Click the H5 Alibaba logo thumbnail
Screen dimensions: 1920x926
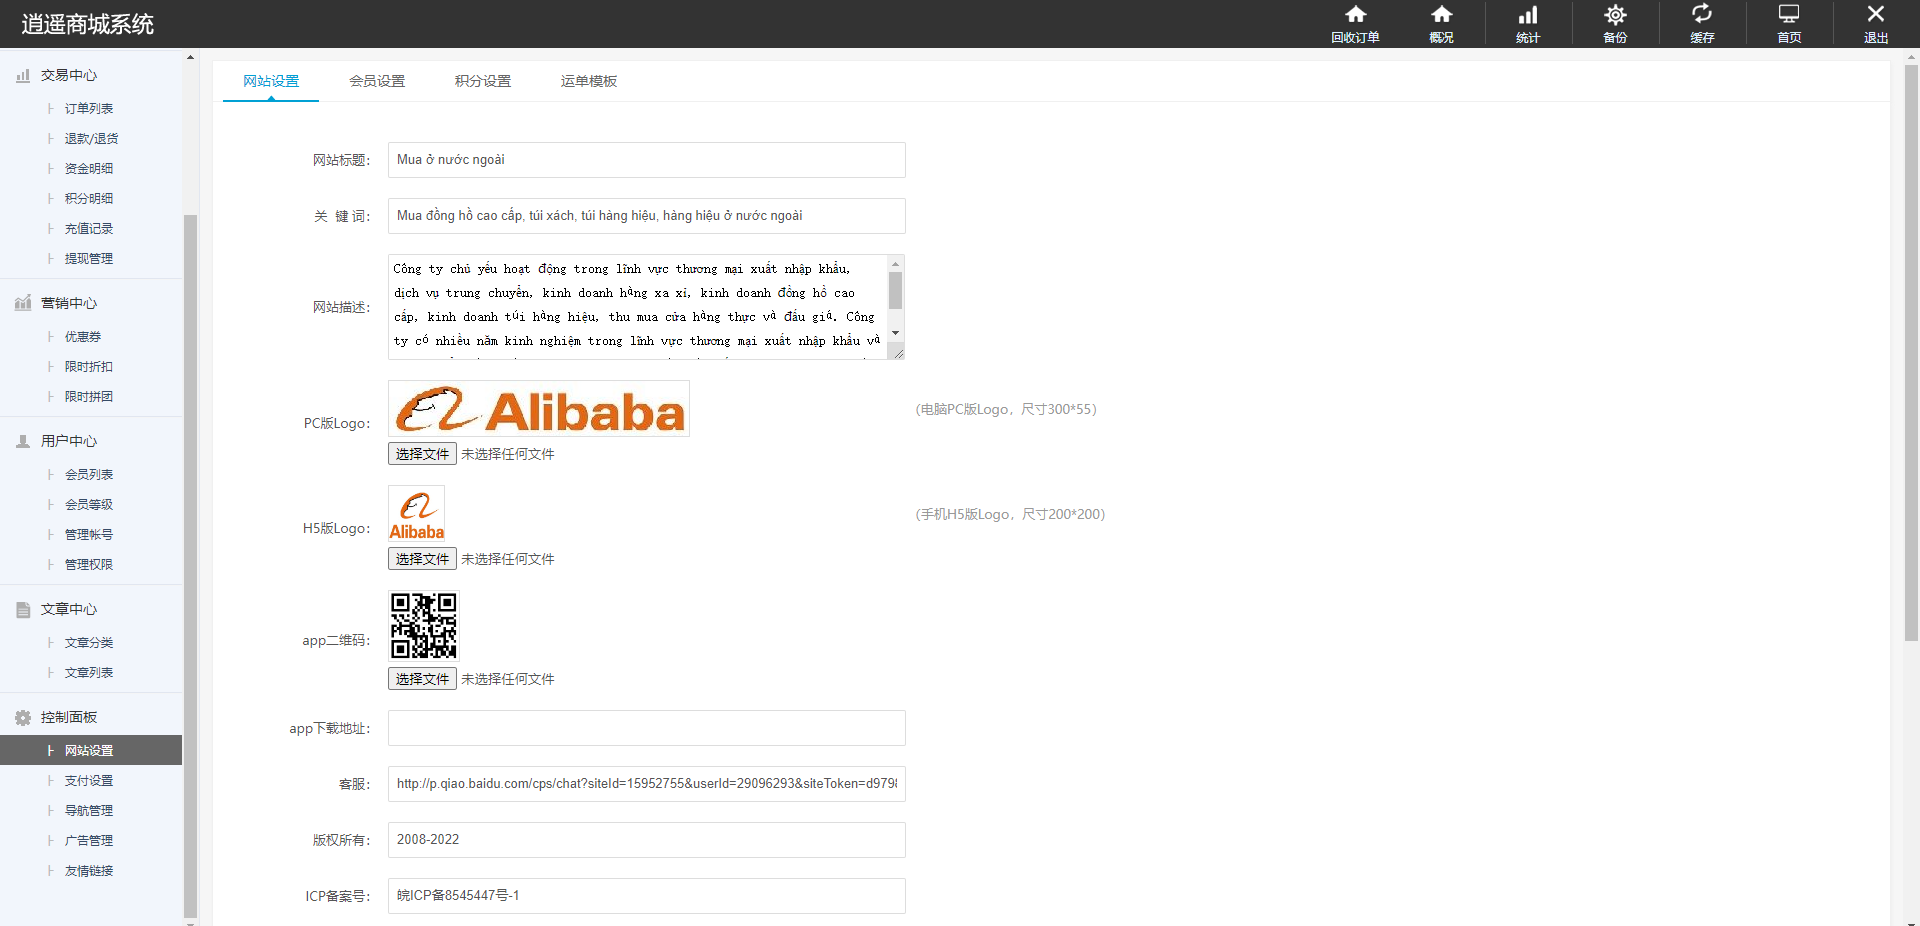pos(416,514)
